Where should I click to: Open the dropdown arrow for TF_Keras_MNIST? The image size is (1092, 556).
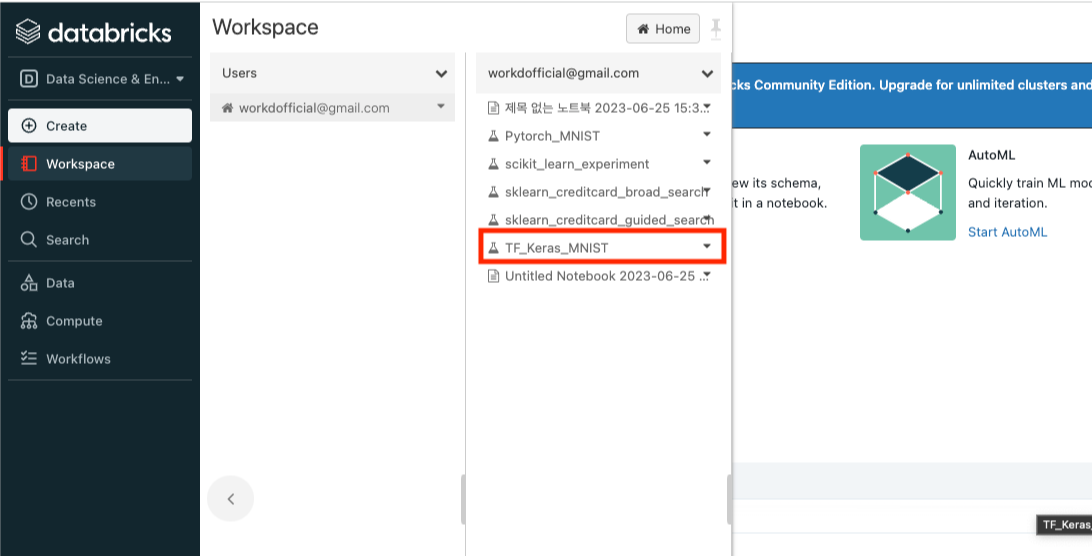click(x=707, y=246)
